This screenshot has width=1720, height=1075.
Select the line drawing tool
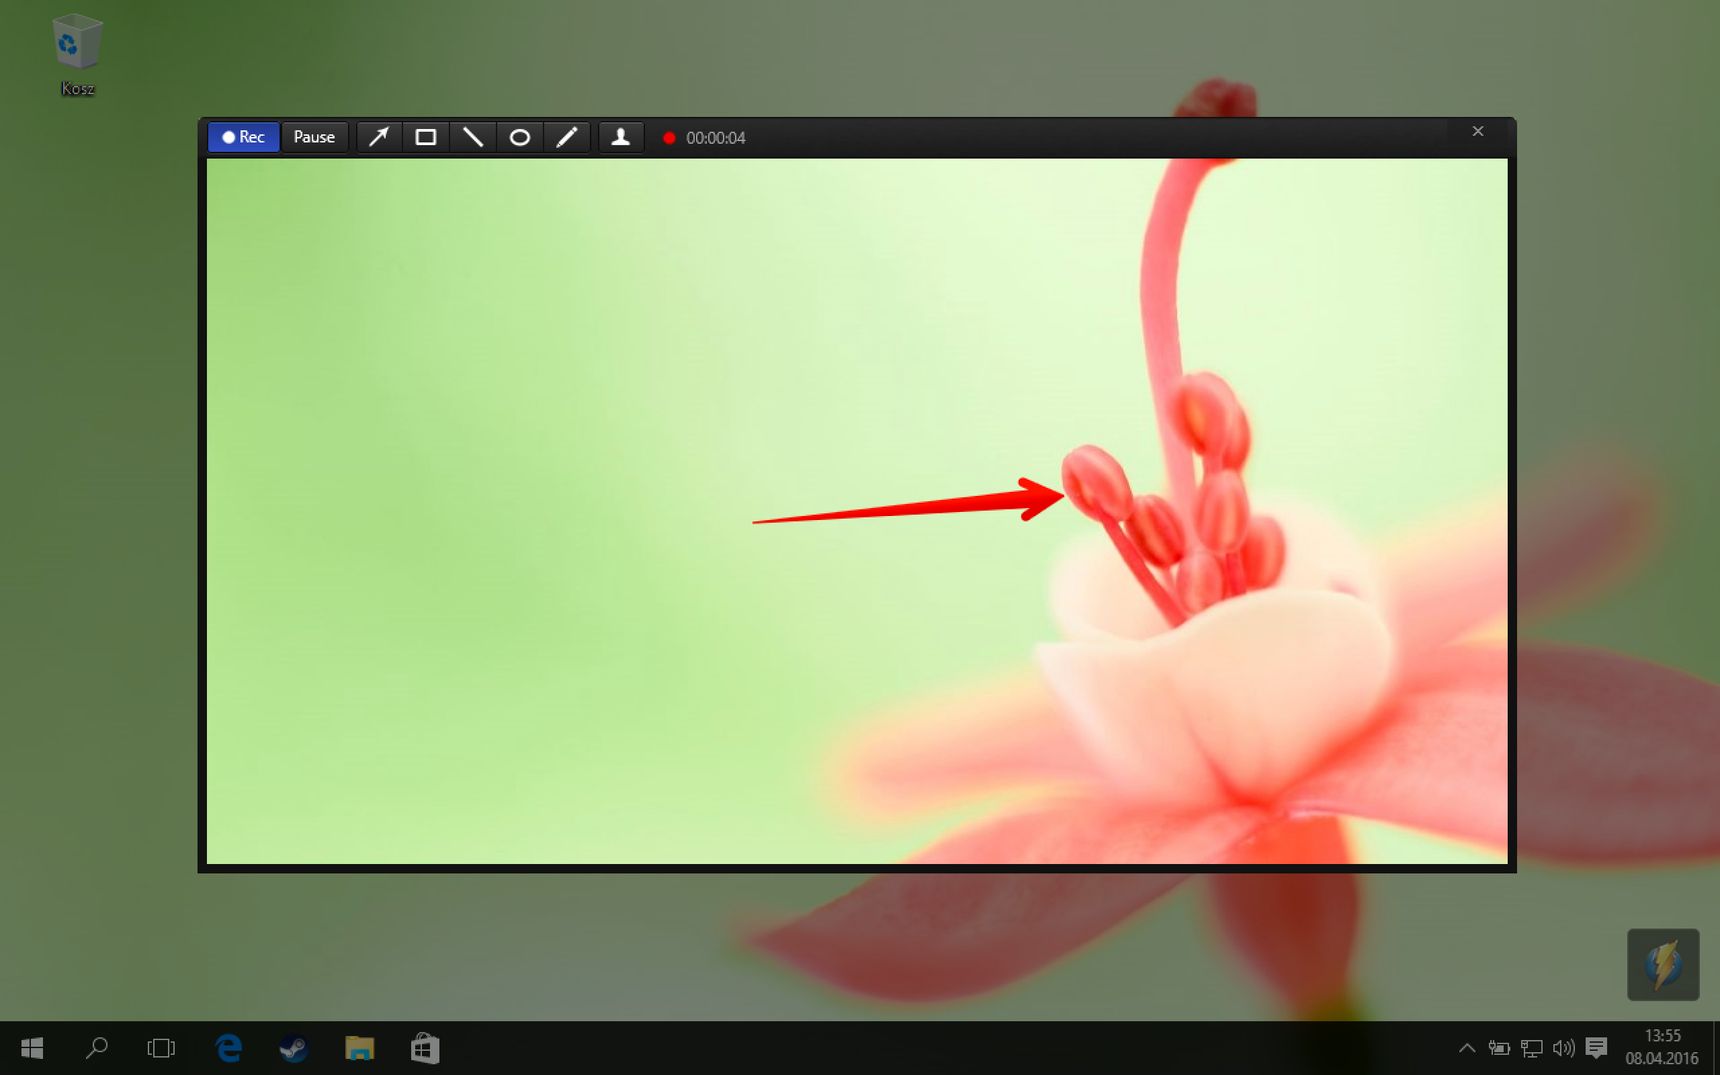(473, 137)
